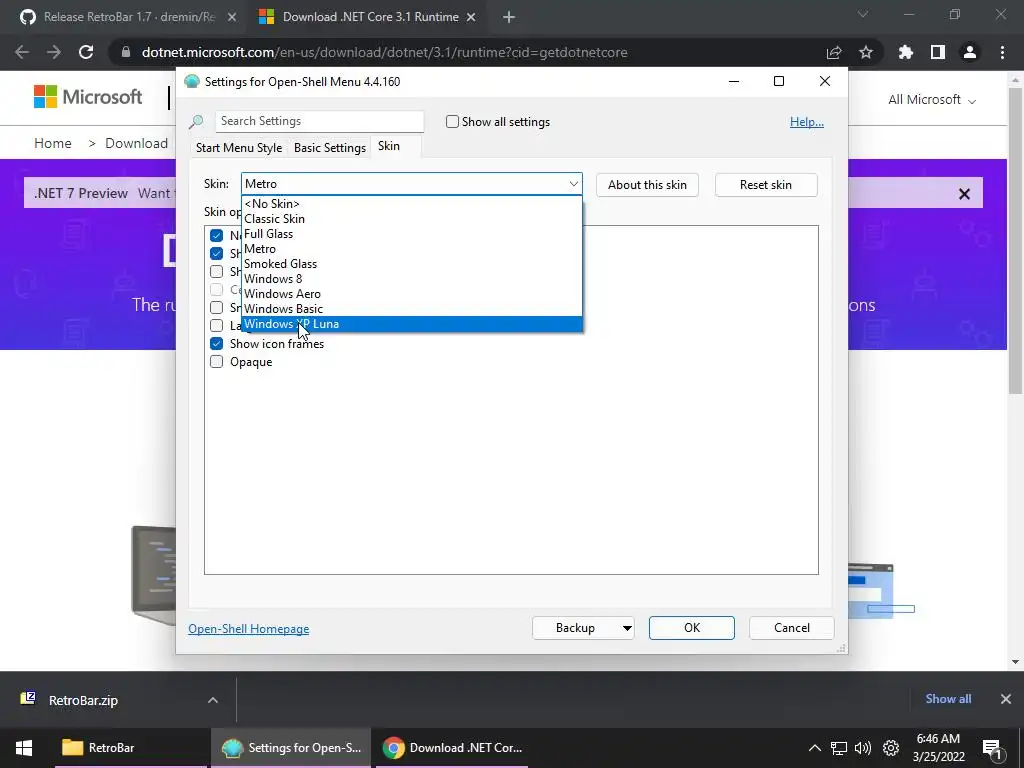Check the unchecked box above Show icon frames
1024x768 pixels.
point(216,325)
